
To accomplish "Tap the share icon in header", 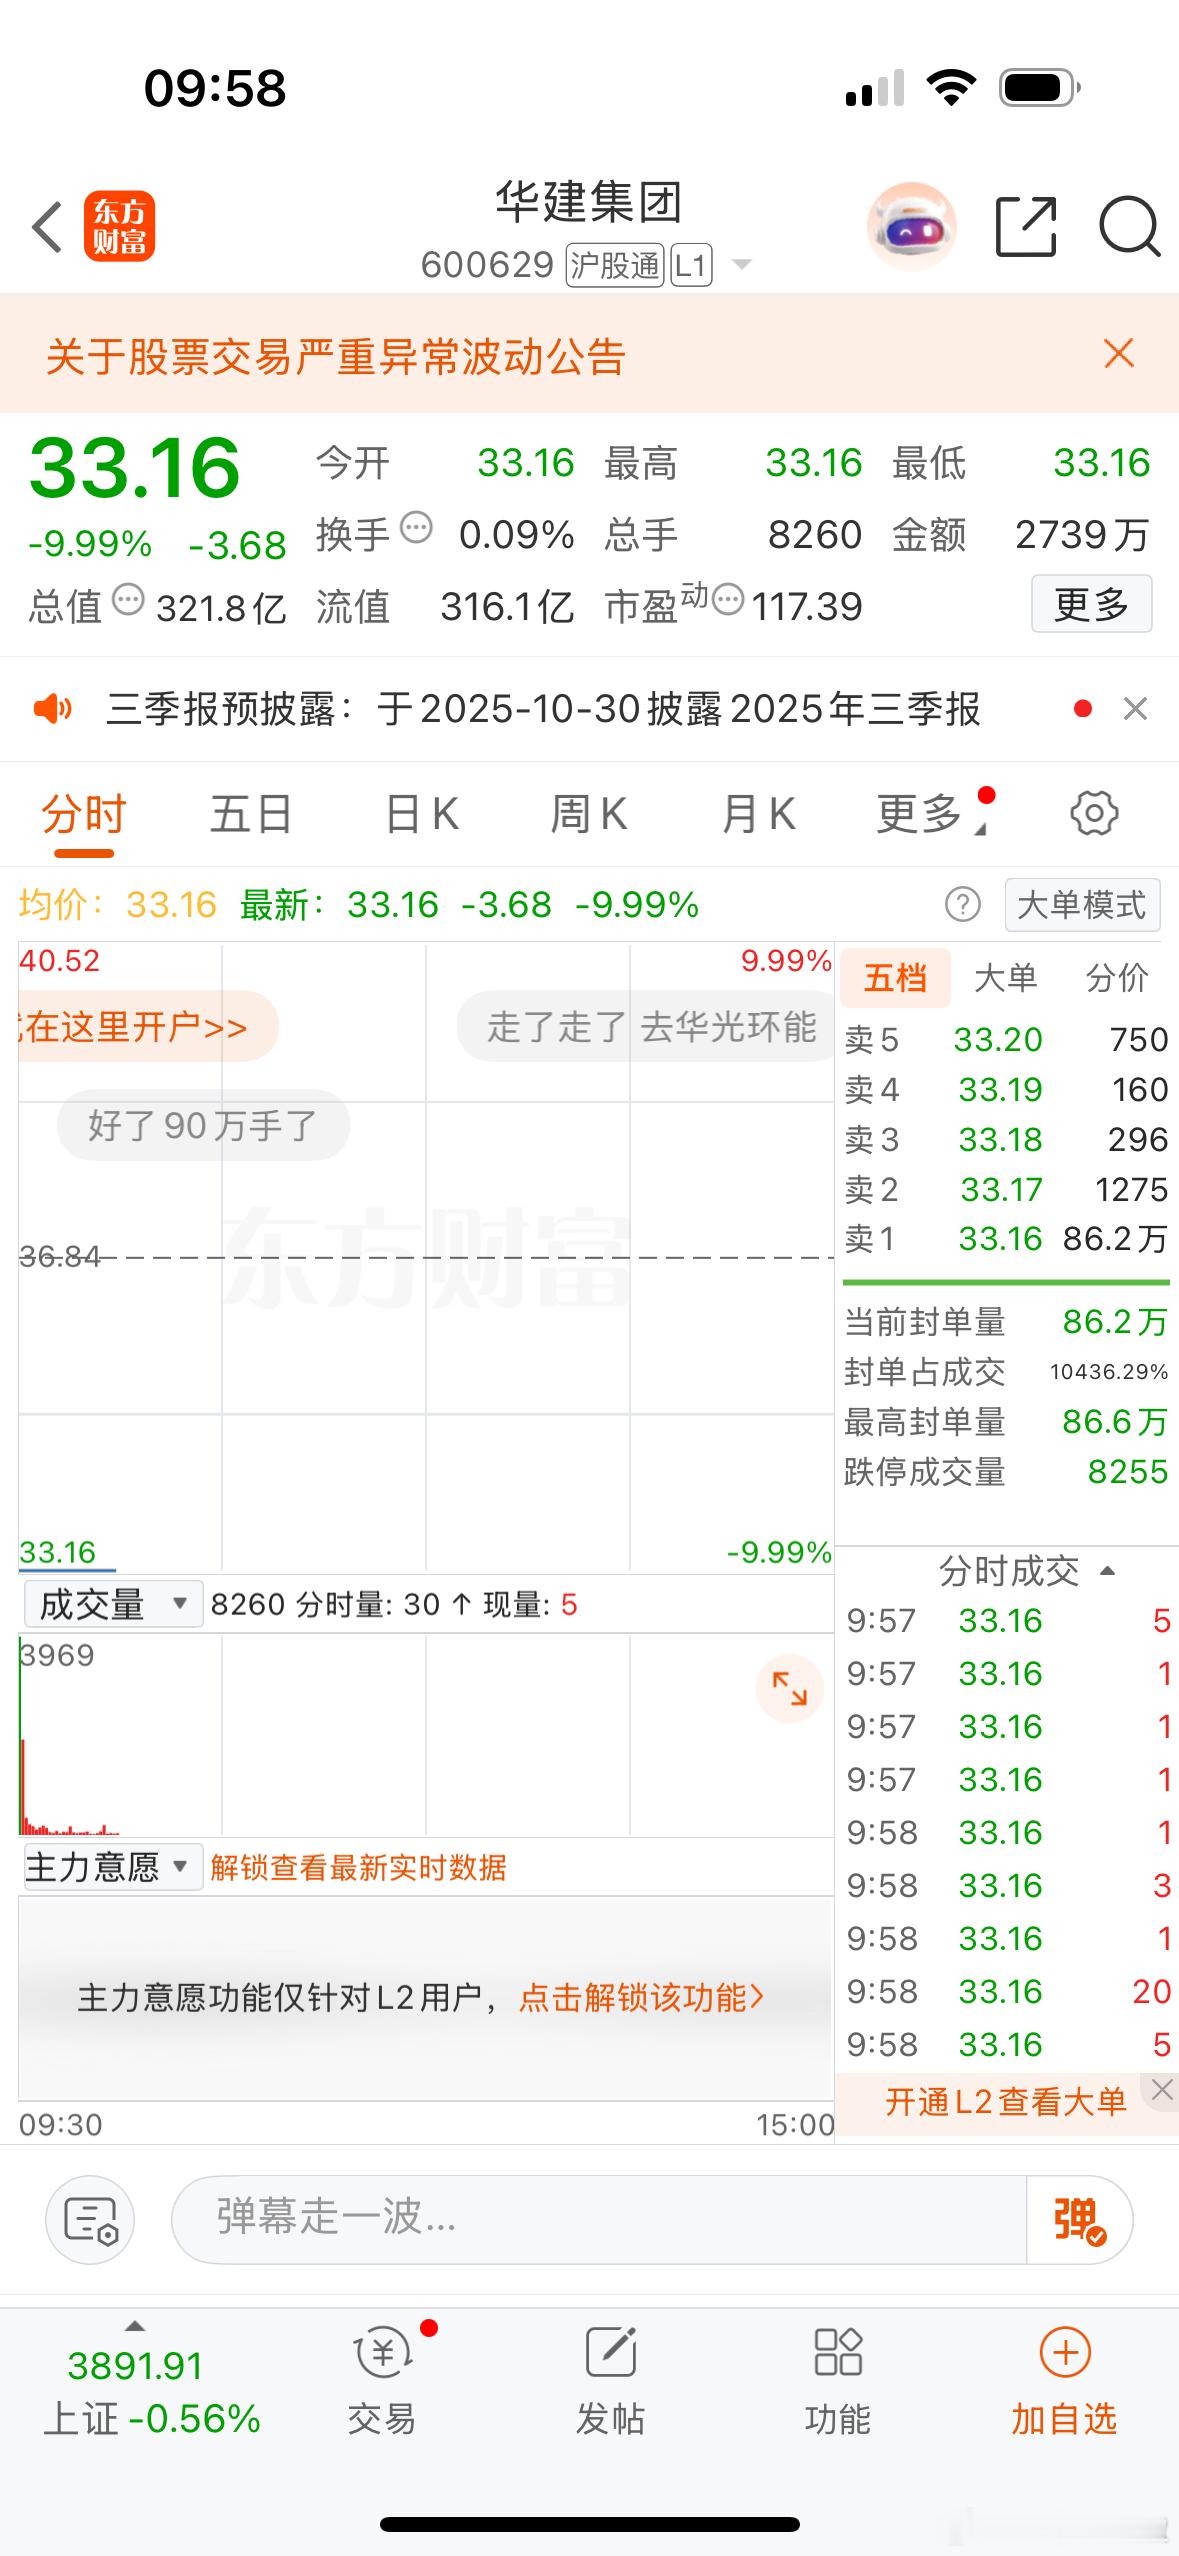I will coord(1026,227).
